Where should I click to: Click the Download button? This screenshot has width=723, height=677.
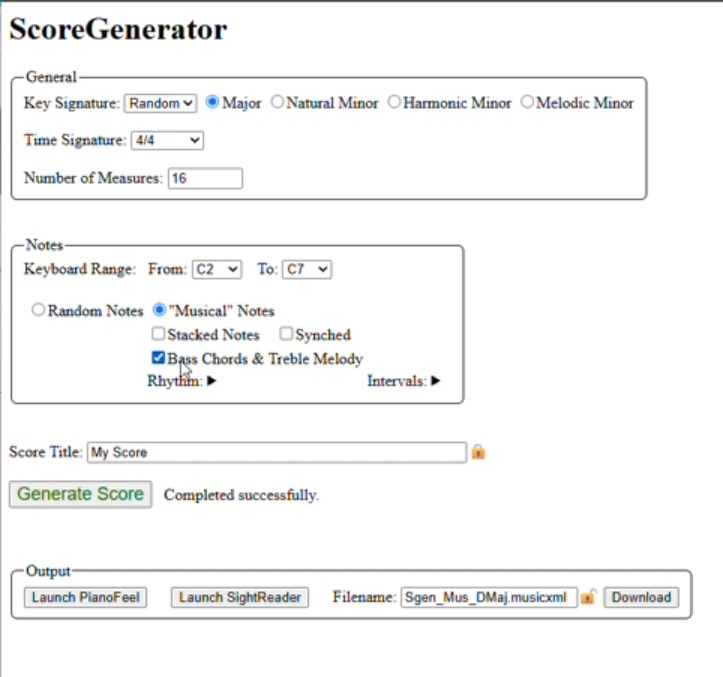[x=641, y=597]
